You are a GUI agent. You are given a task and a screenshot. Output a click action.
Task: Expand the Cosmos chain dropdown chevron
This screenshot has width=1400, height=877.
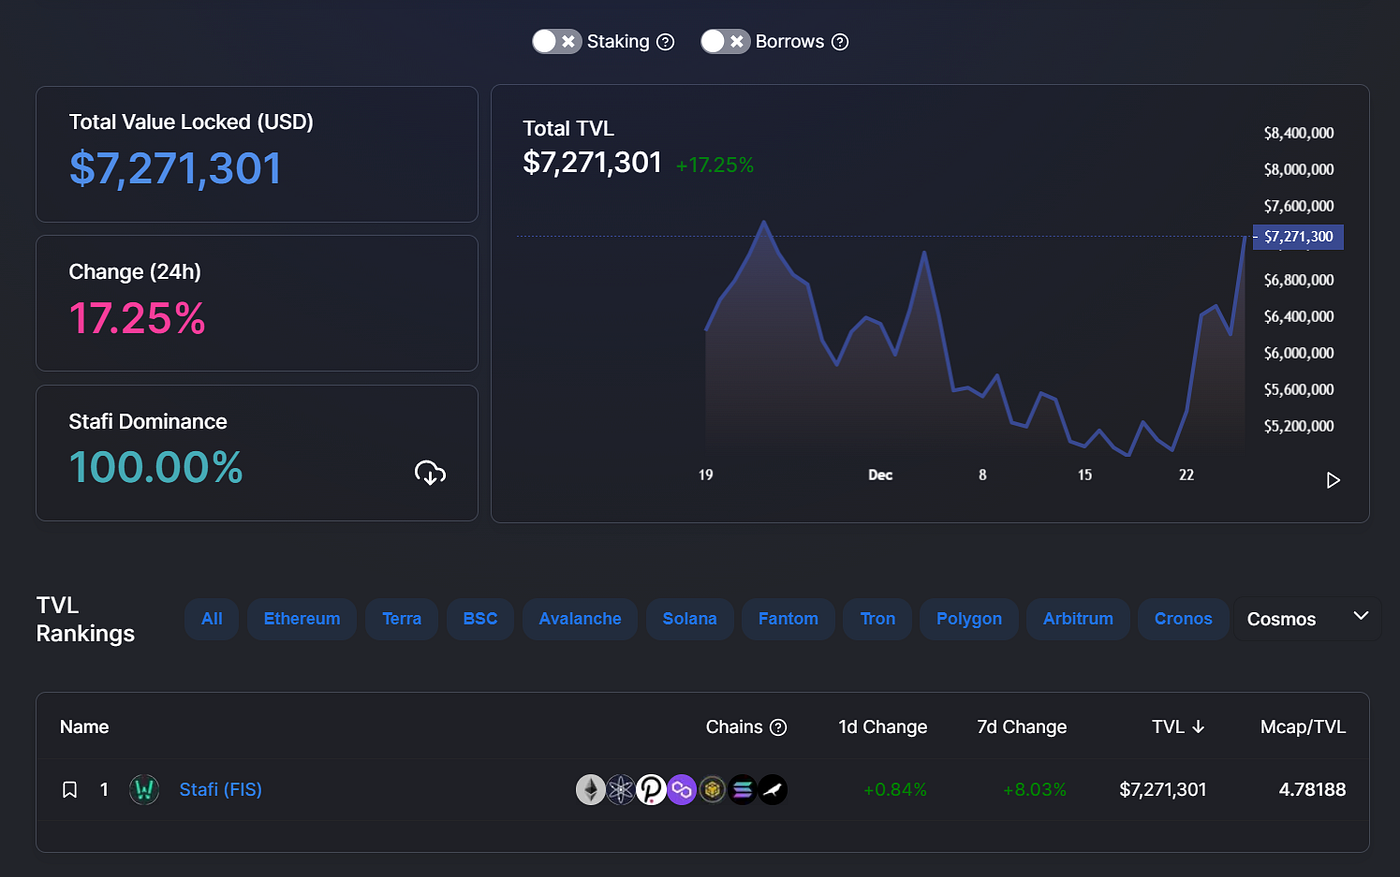(x=1361, y=616)
